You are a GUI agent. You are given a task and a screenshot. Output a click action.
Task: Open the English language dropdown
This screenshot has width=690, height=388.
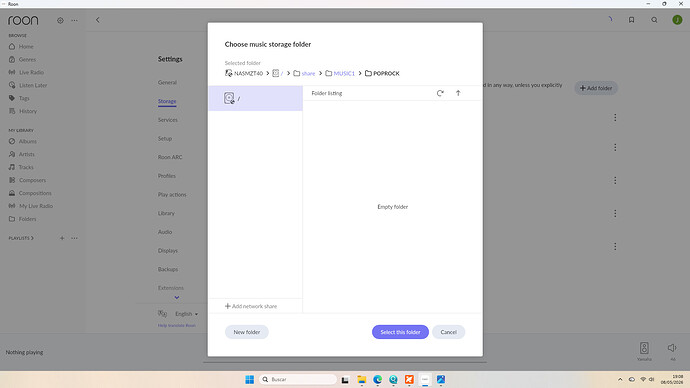186,314
